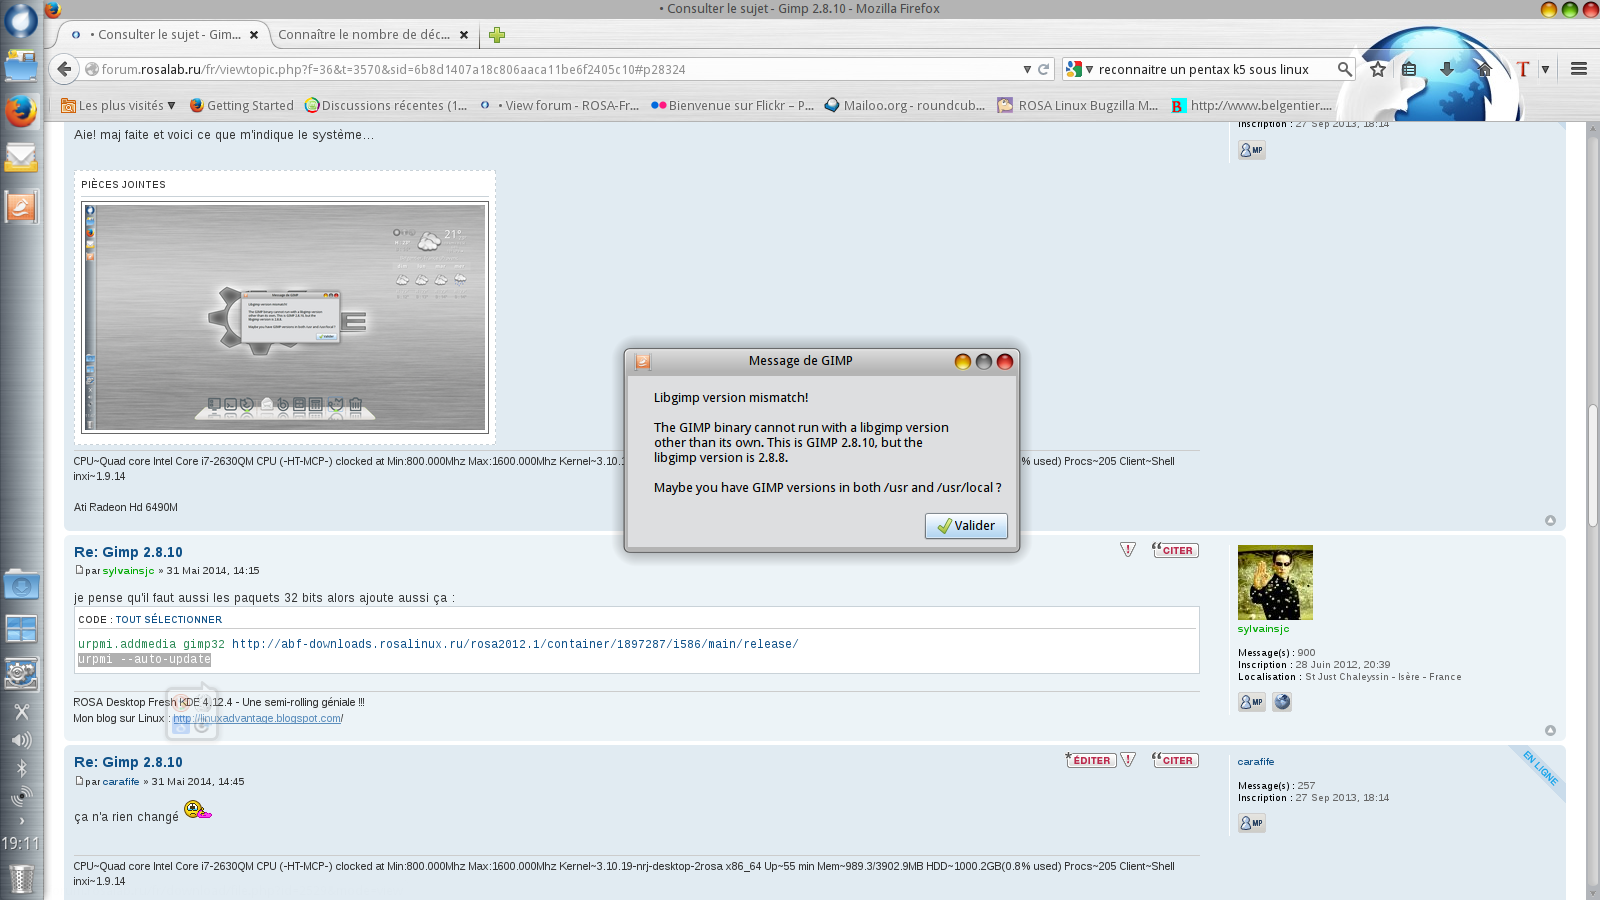
Task: Click the 19:11 clock in dock
Action: [20, 844]
